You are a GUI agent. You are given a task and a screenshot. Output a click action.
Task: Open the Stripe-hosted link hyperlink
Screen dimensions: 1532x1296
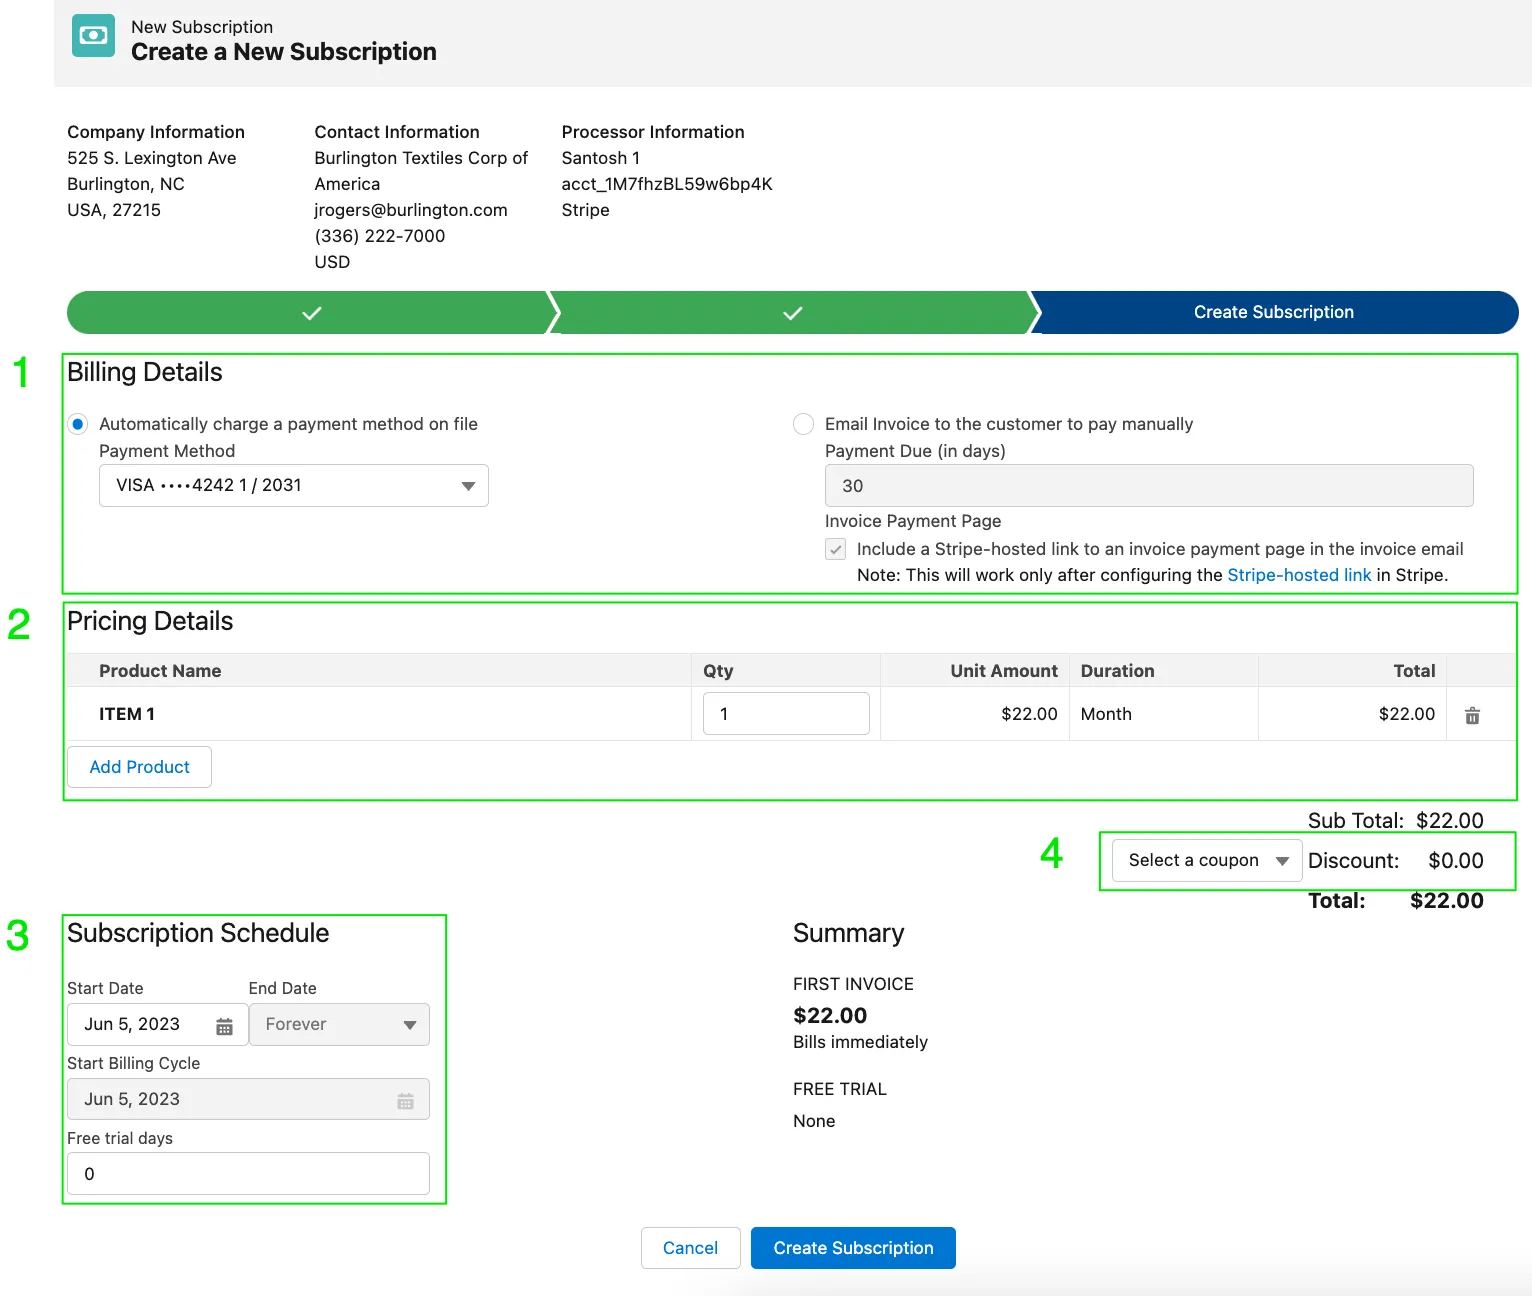(x=1299, y=575)
